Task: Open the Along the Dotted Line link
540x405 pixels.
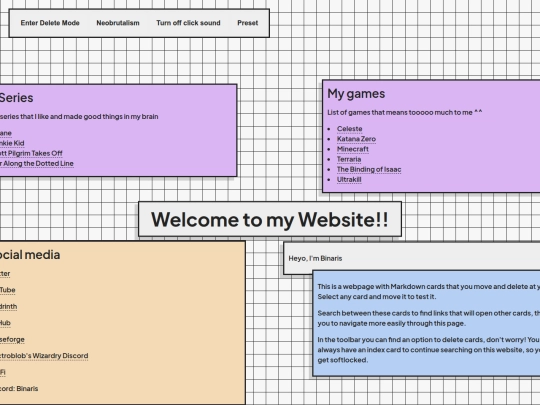Action: point(37,164)
